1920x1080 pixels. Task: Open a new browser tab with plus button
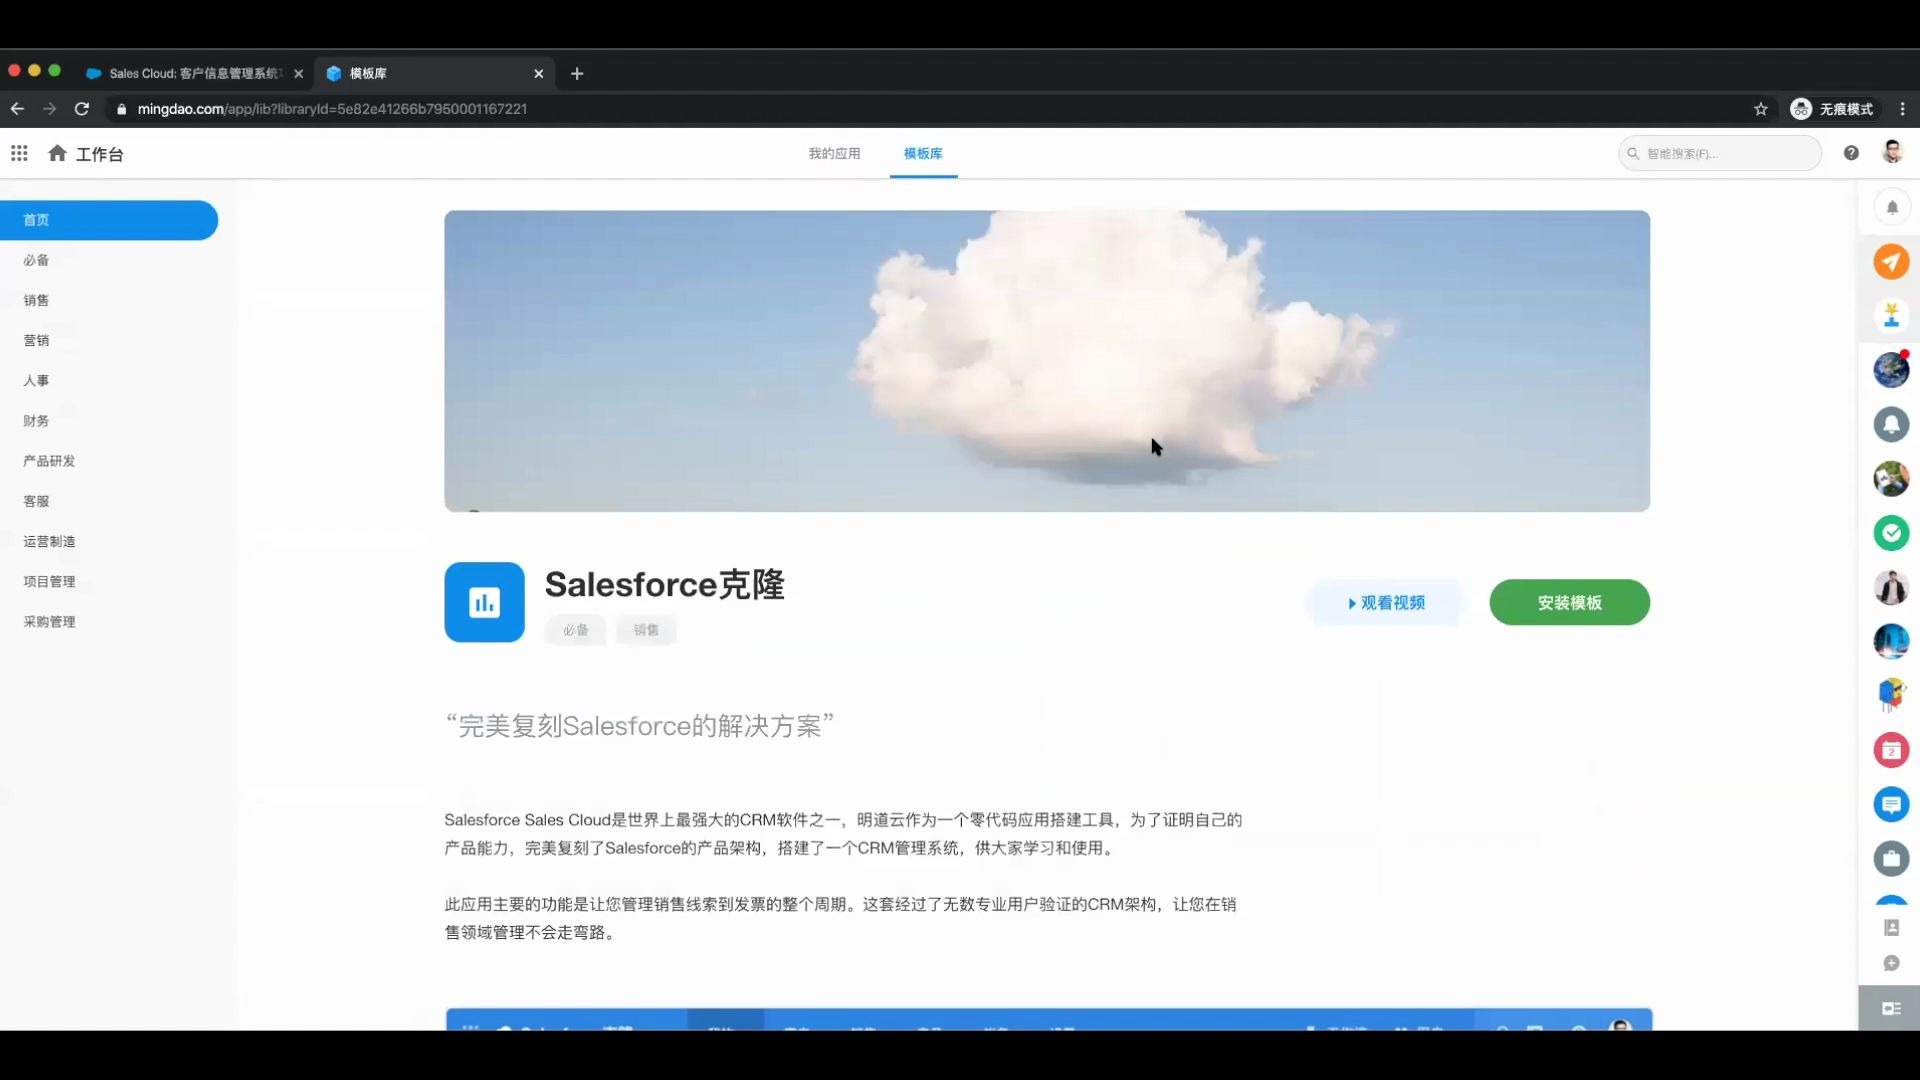click(577, 73)
